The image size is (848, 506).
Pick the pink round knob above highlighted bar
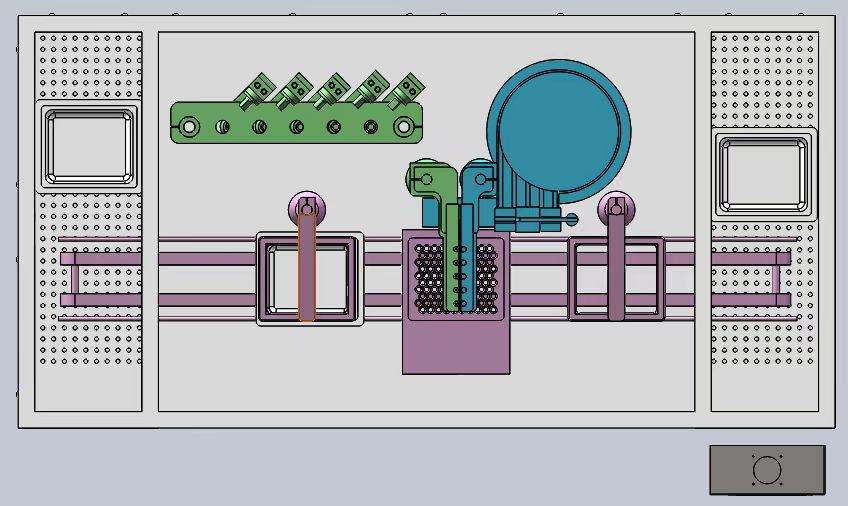point(307,208)
